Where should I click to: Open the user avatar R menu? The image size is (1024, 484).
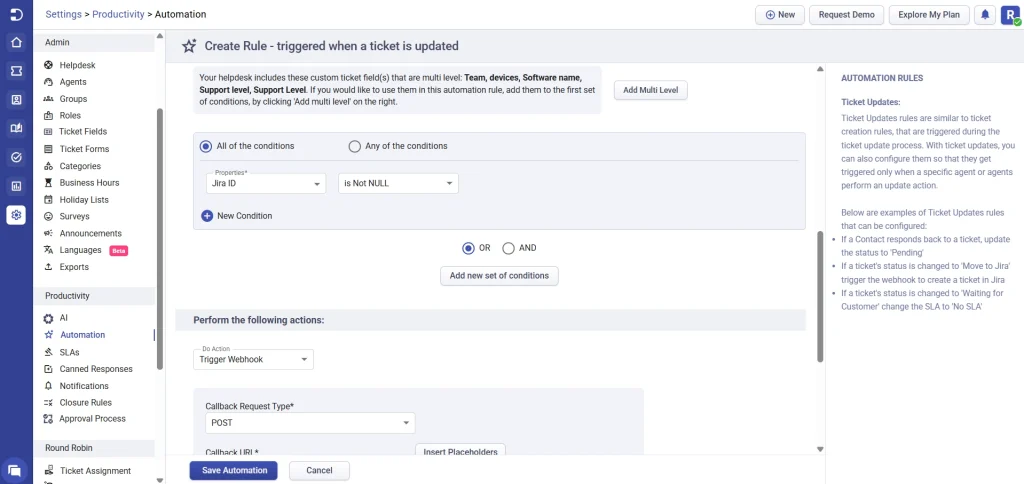(1010, 15)
